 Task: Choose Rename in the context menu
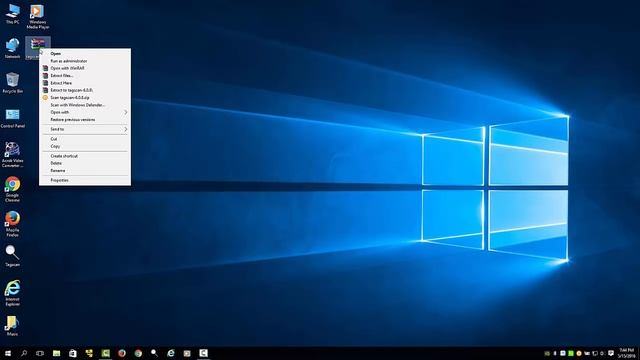[x=85, y=171]
